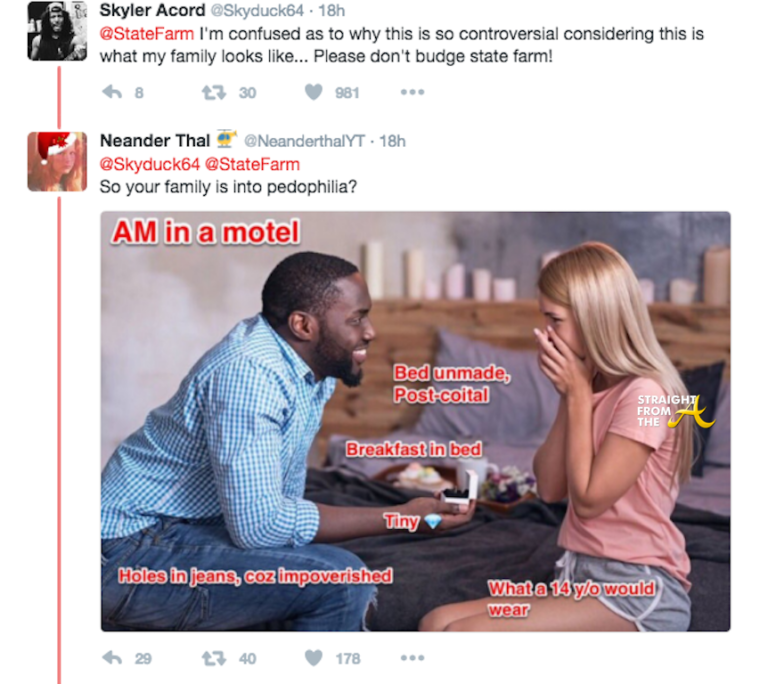Retweet Skyler Acord's tweet
The height and width of the screenshot is (684, 768).
click(214, 93)
